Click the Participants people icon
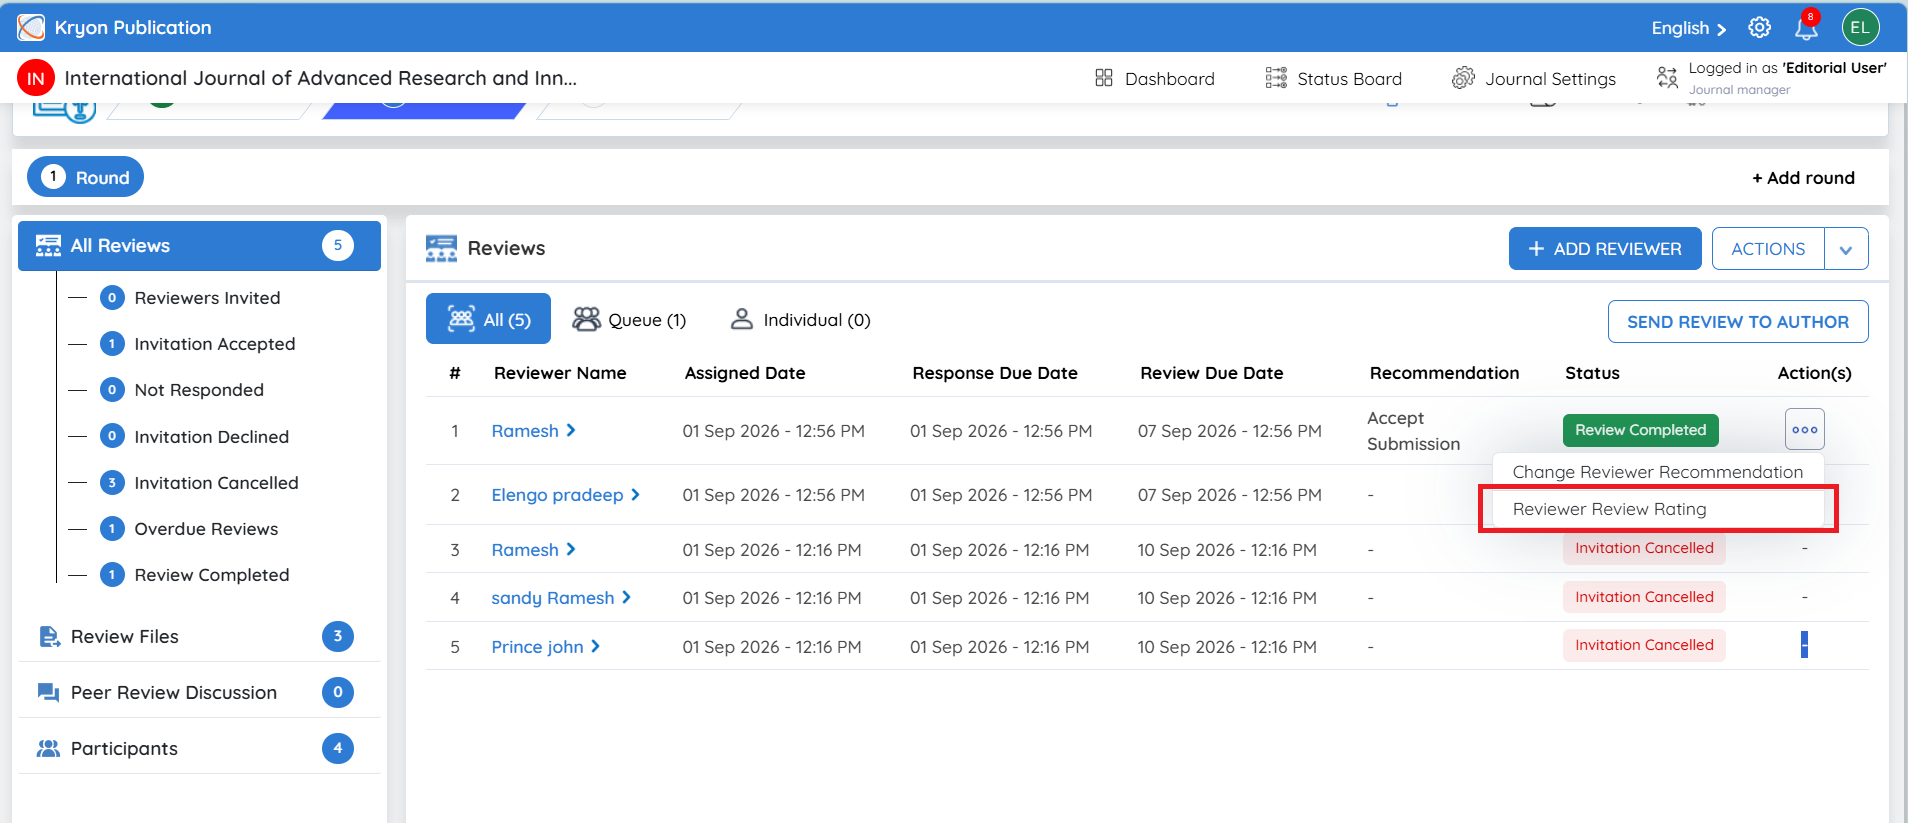This screenshot has width=1908, height=823. click(48, 749)
